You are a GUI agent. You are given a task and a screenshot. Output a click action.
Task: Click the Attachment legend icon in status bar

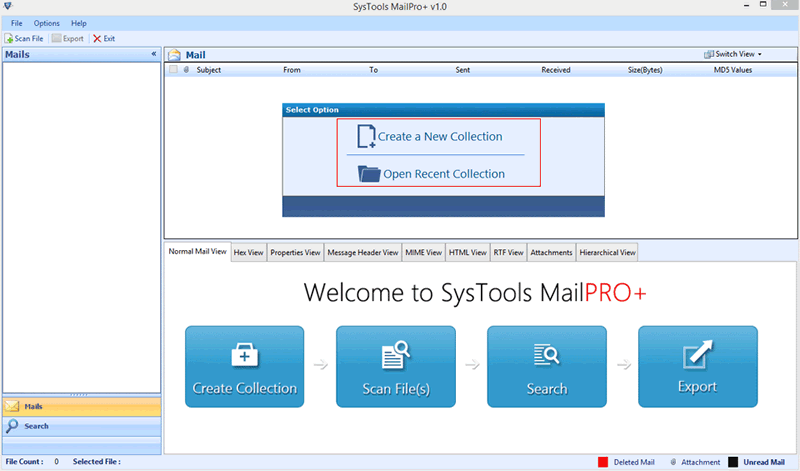(673, 462)
